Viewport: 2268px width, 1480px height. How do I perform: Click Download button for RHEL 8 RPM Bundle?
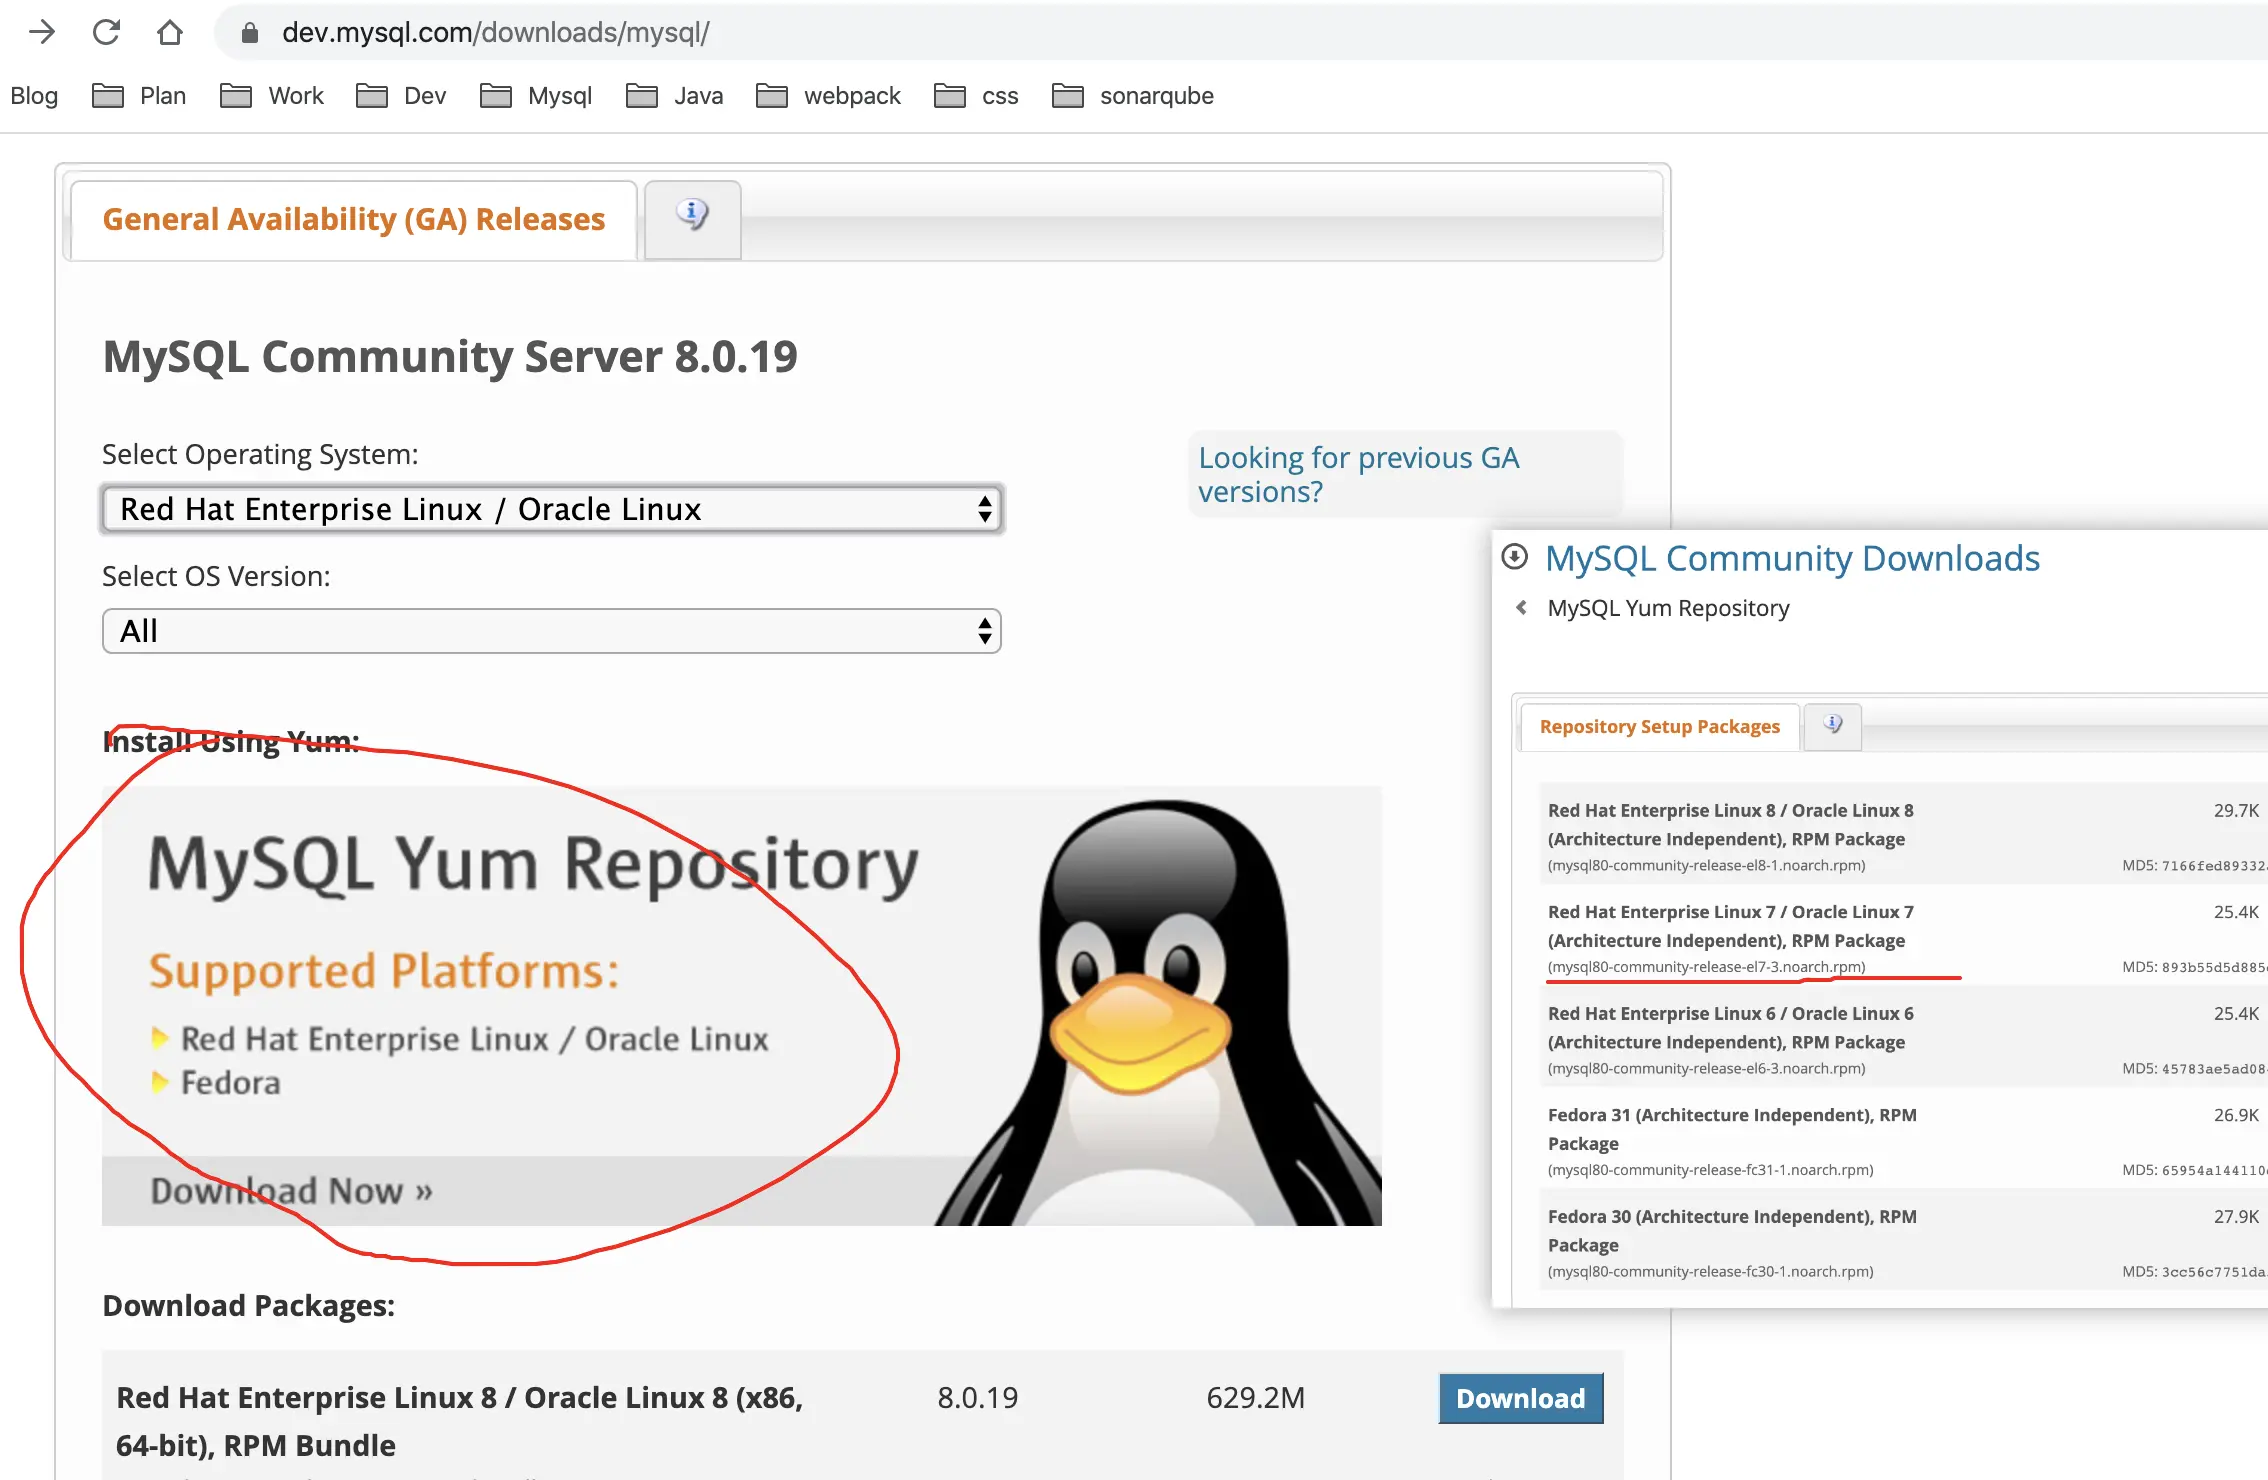tap(1519, 1398)
